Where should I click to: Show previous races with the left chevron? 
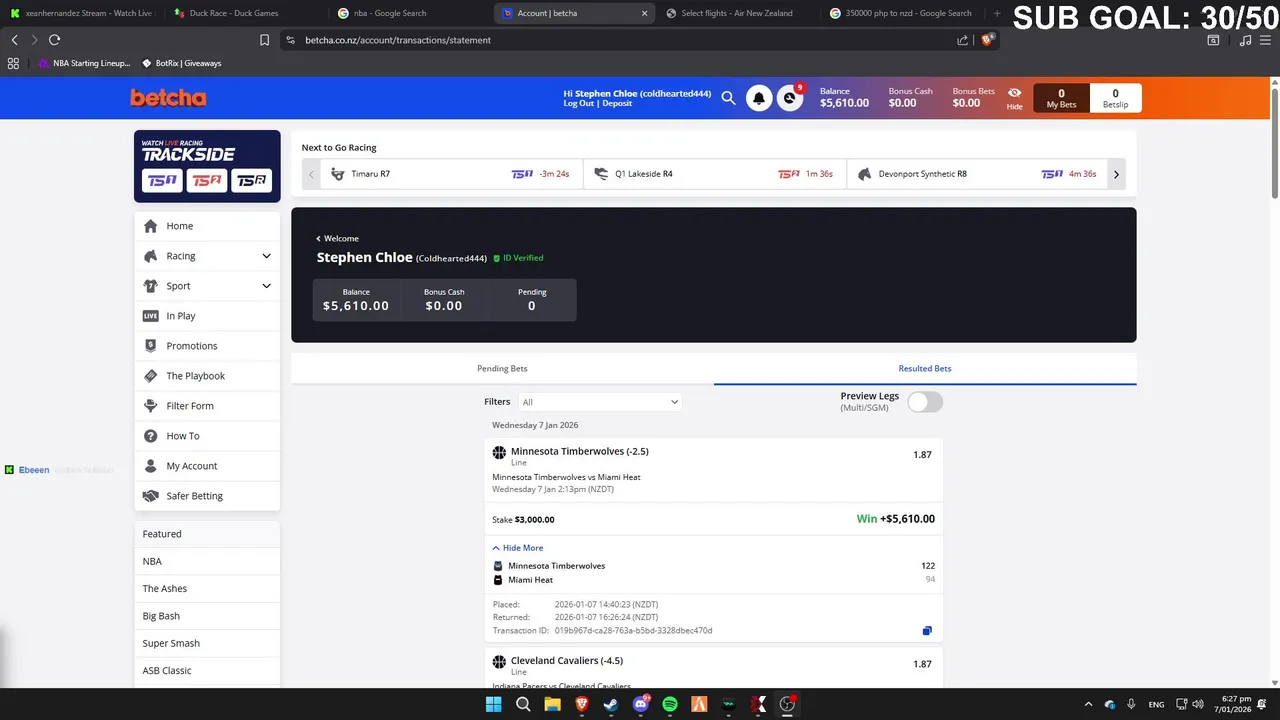311,174
